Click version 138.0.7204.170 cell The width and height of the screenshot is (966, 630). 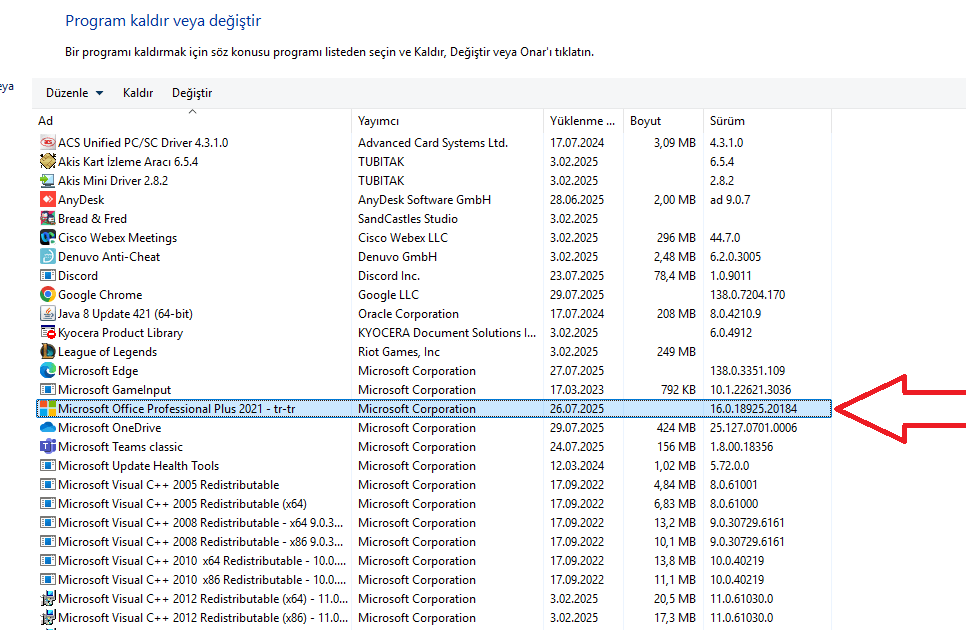[747, 295]
